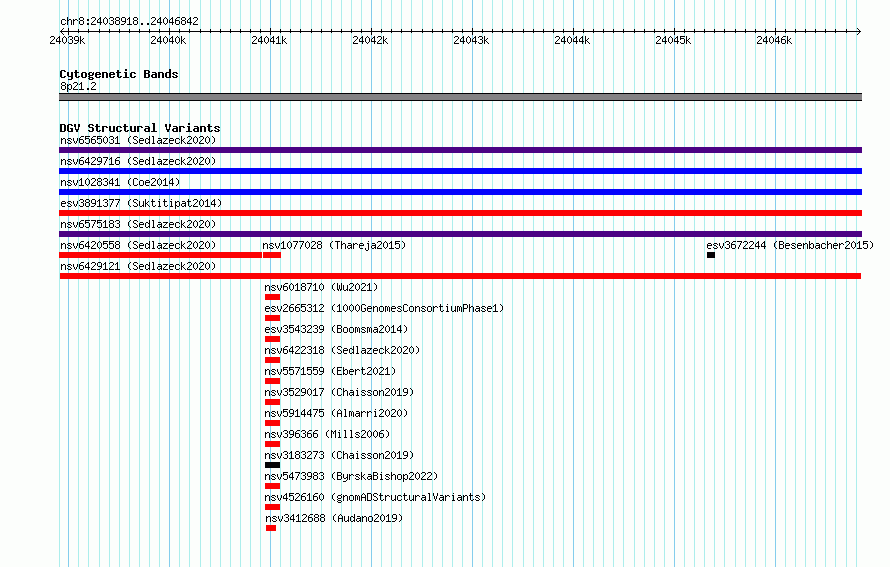890x567 pixels.
Task: Click the red bar under nsv5571559
Action: click(272, 381)
